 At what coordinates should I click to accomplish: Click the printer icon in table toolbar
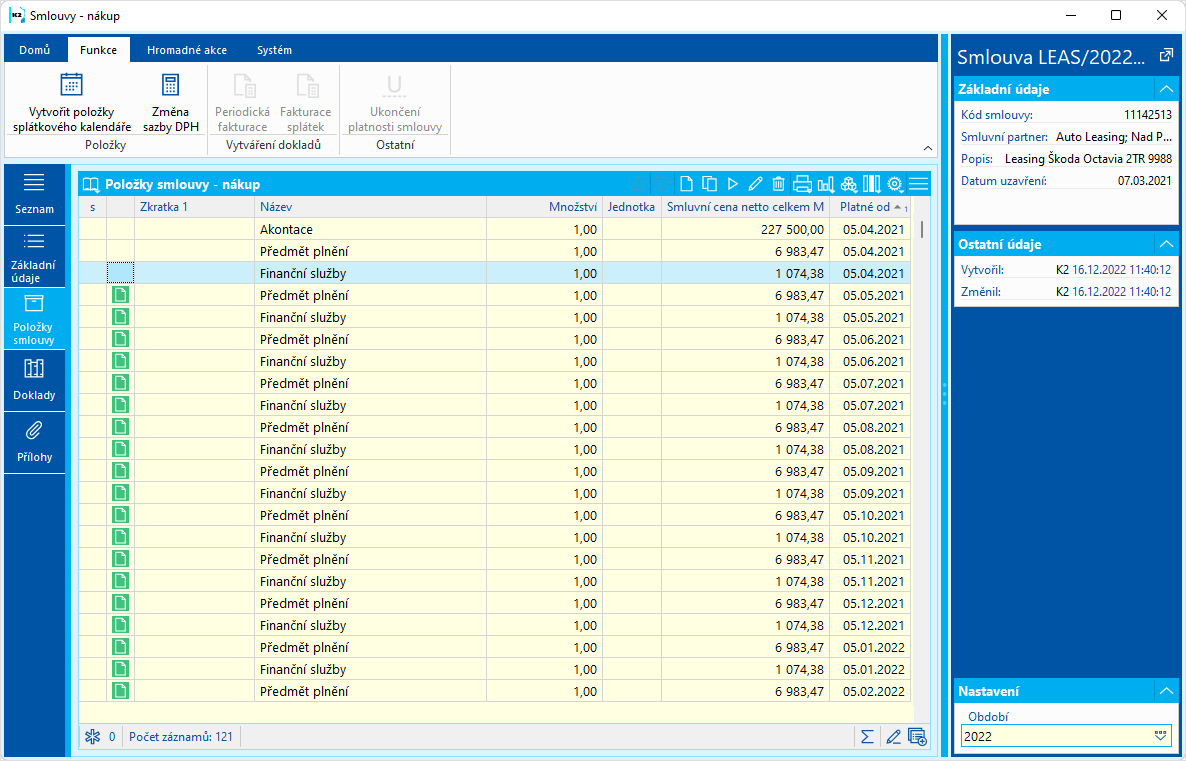tap(802, 184)
